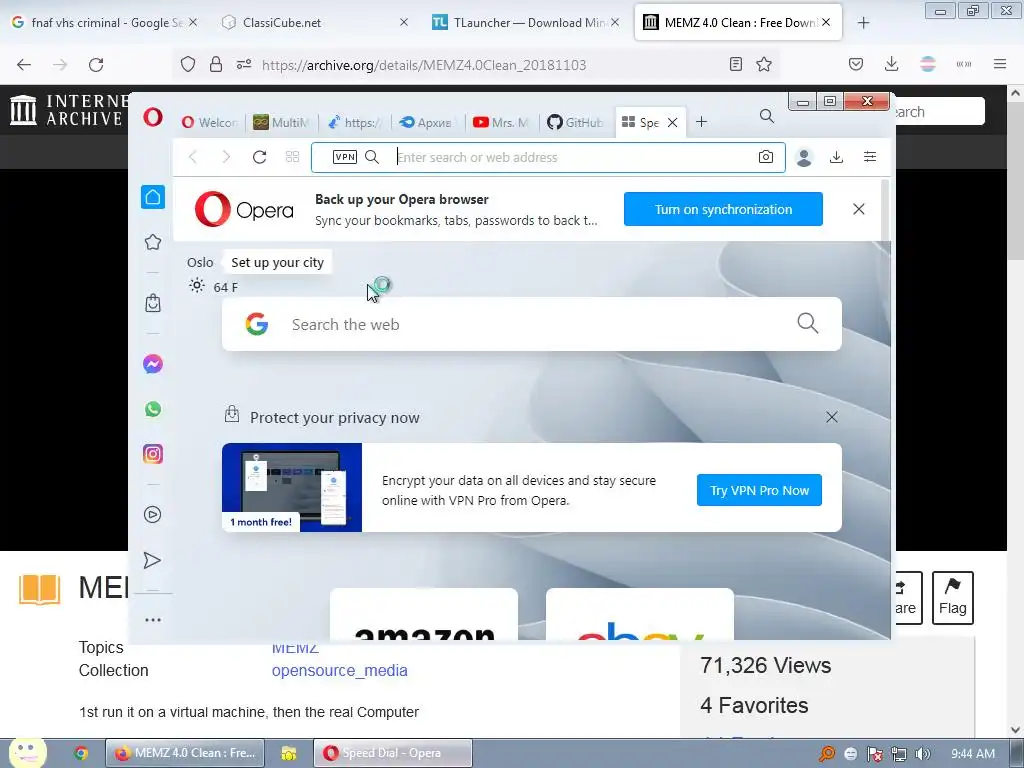Open new Firefox tab plus
Viewport: 1024px width, 768px height.
click(863, 23)
